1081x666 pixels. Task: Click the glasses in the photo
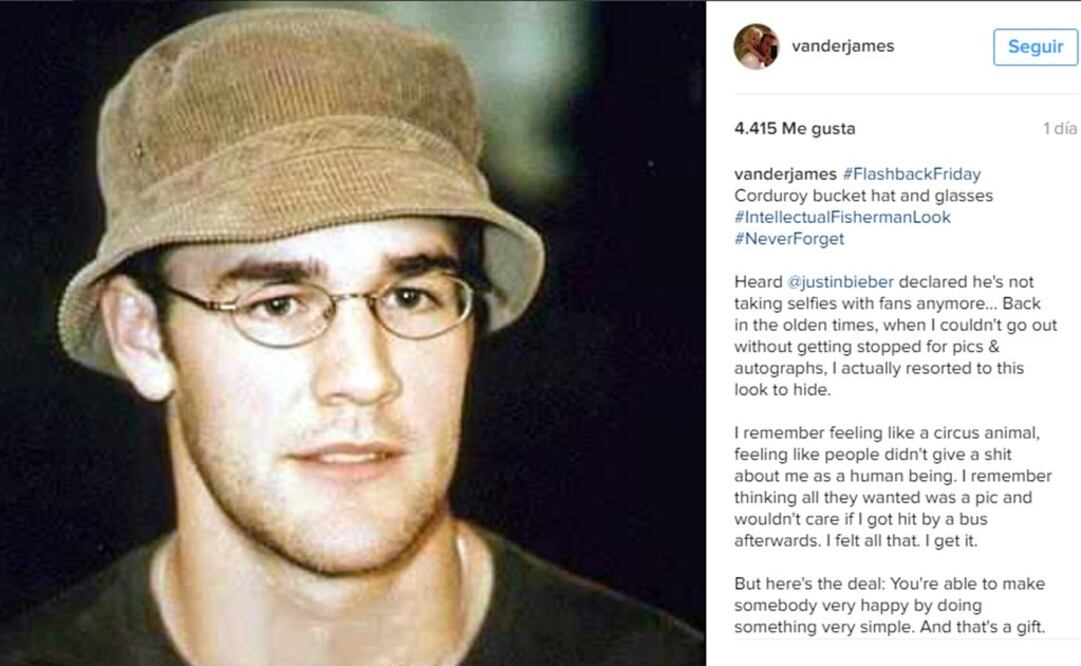pos(317,310)
